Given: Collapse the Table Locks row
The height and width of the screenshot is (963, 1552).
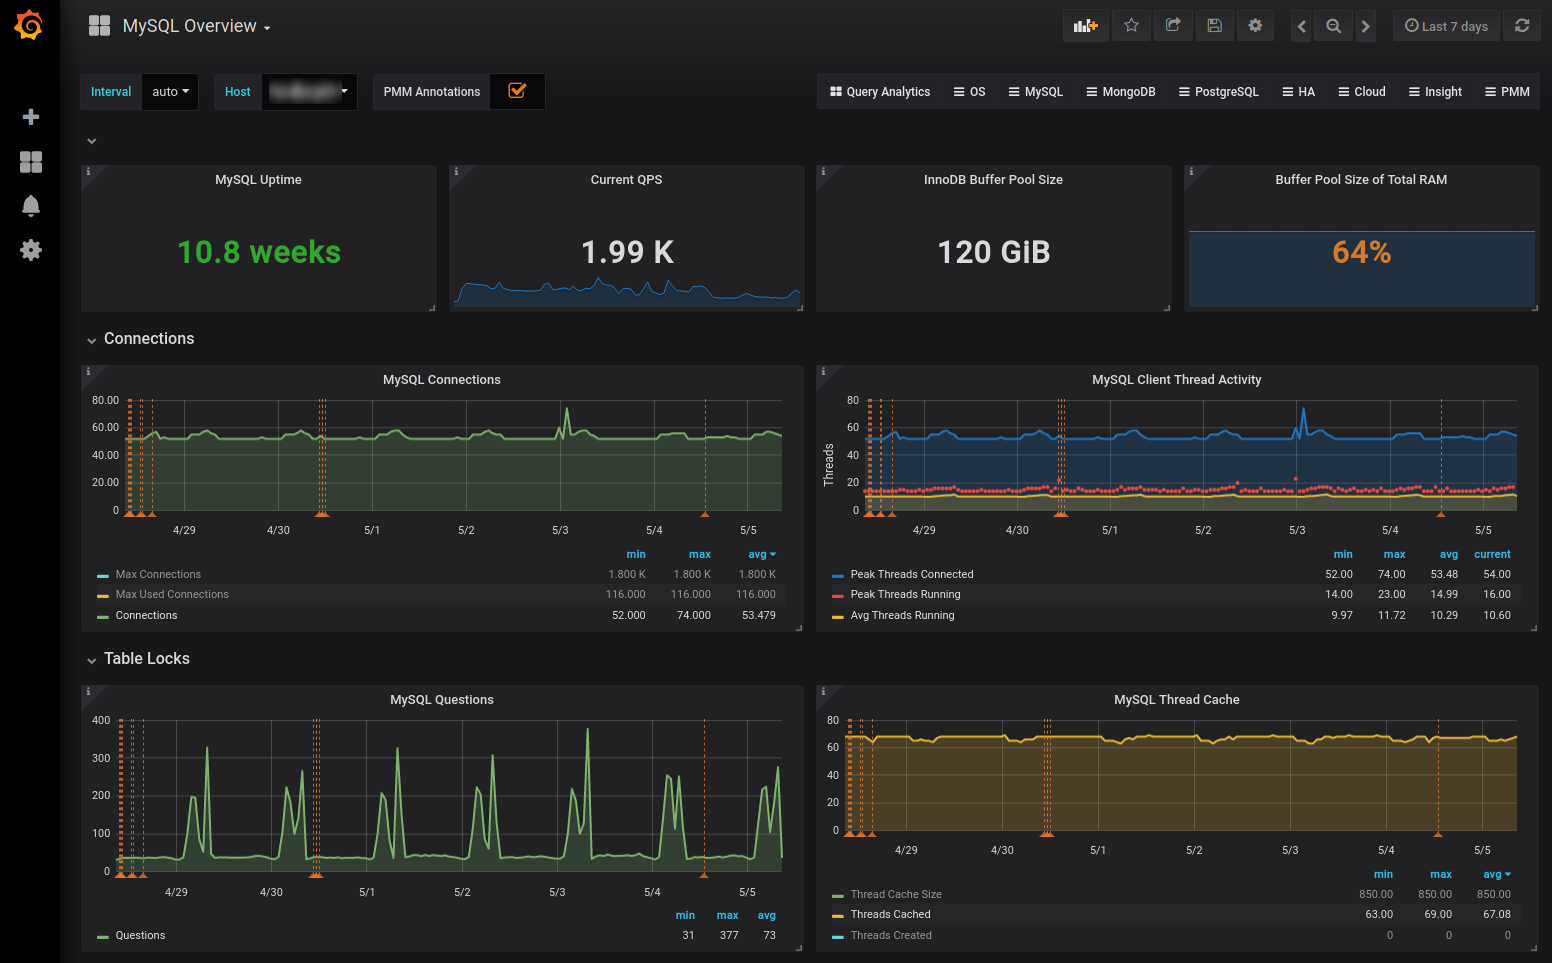Looking at the screenshot, I should (x=138, y=659).
